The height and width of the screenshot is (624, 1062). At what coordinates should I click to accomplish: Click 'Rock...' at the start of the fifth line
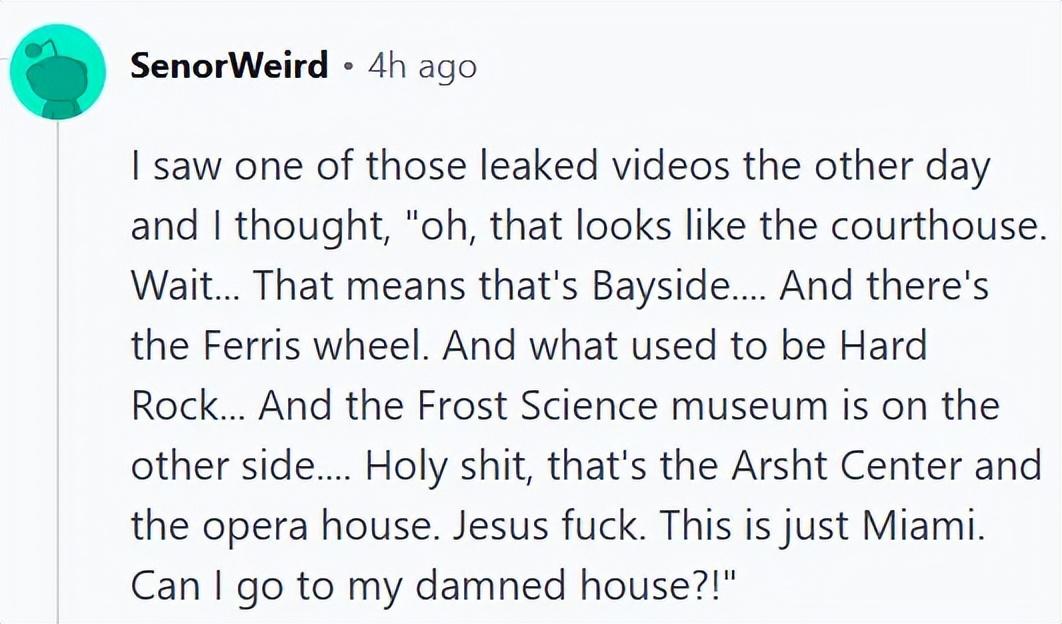[x=185, y=405]
